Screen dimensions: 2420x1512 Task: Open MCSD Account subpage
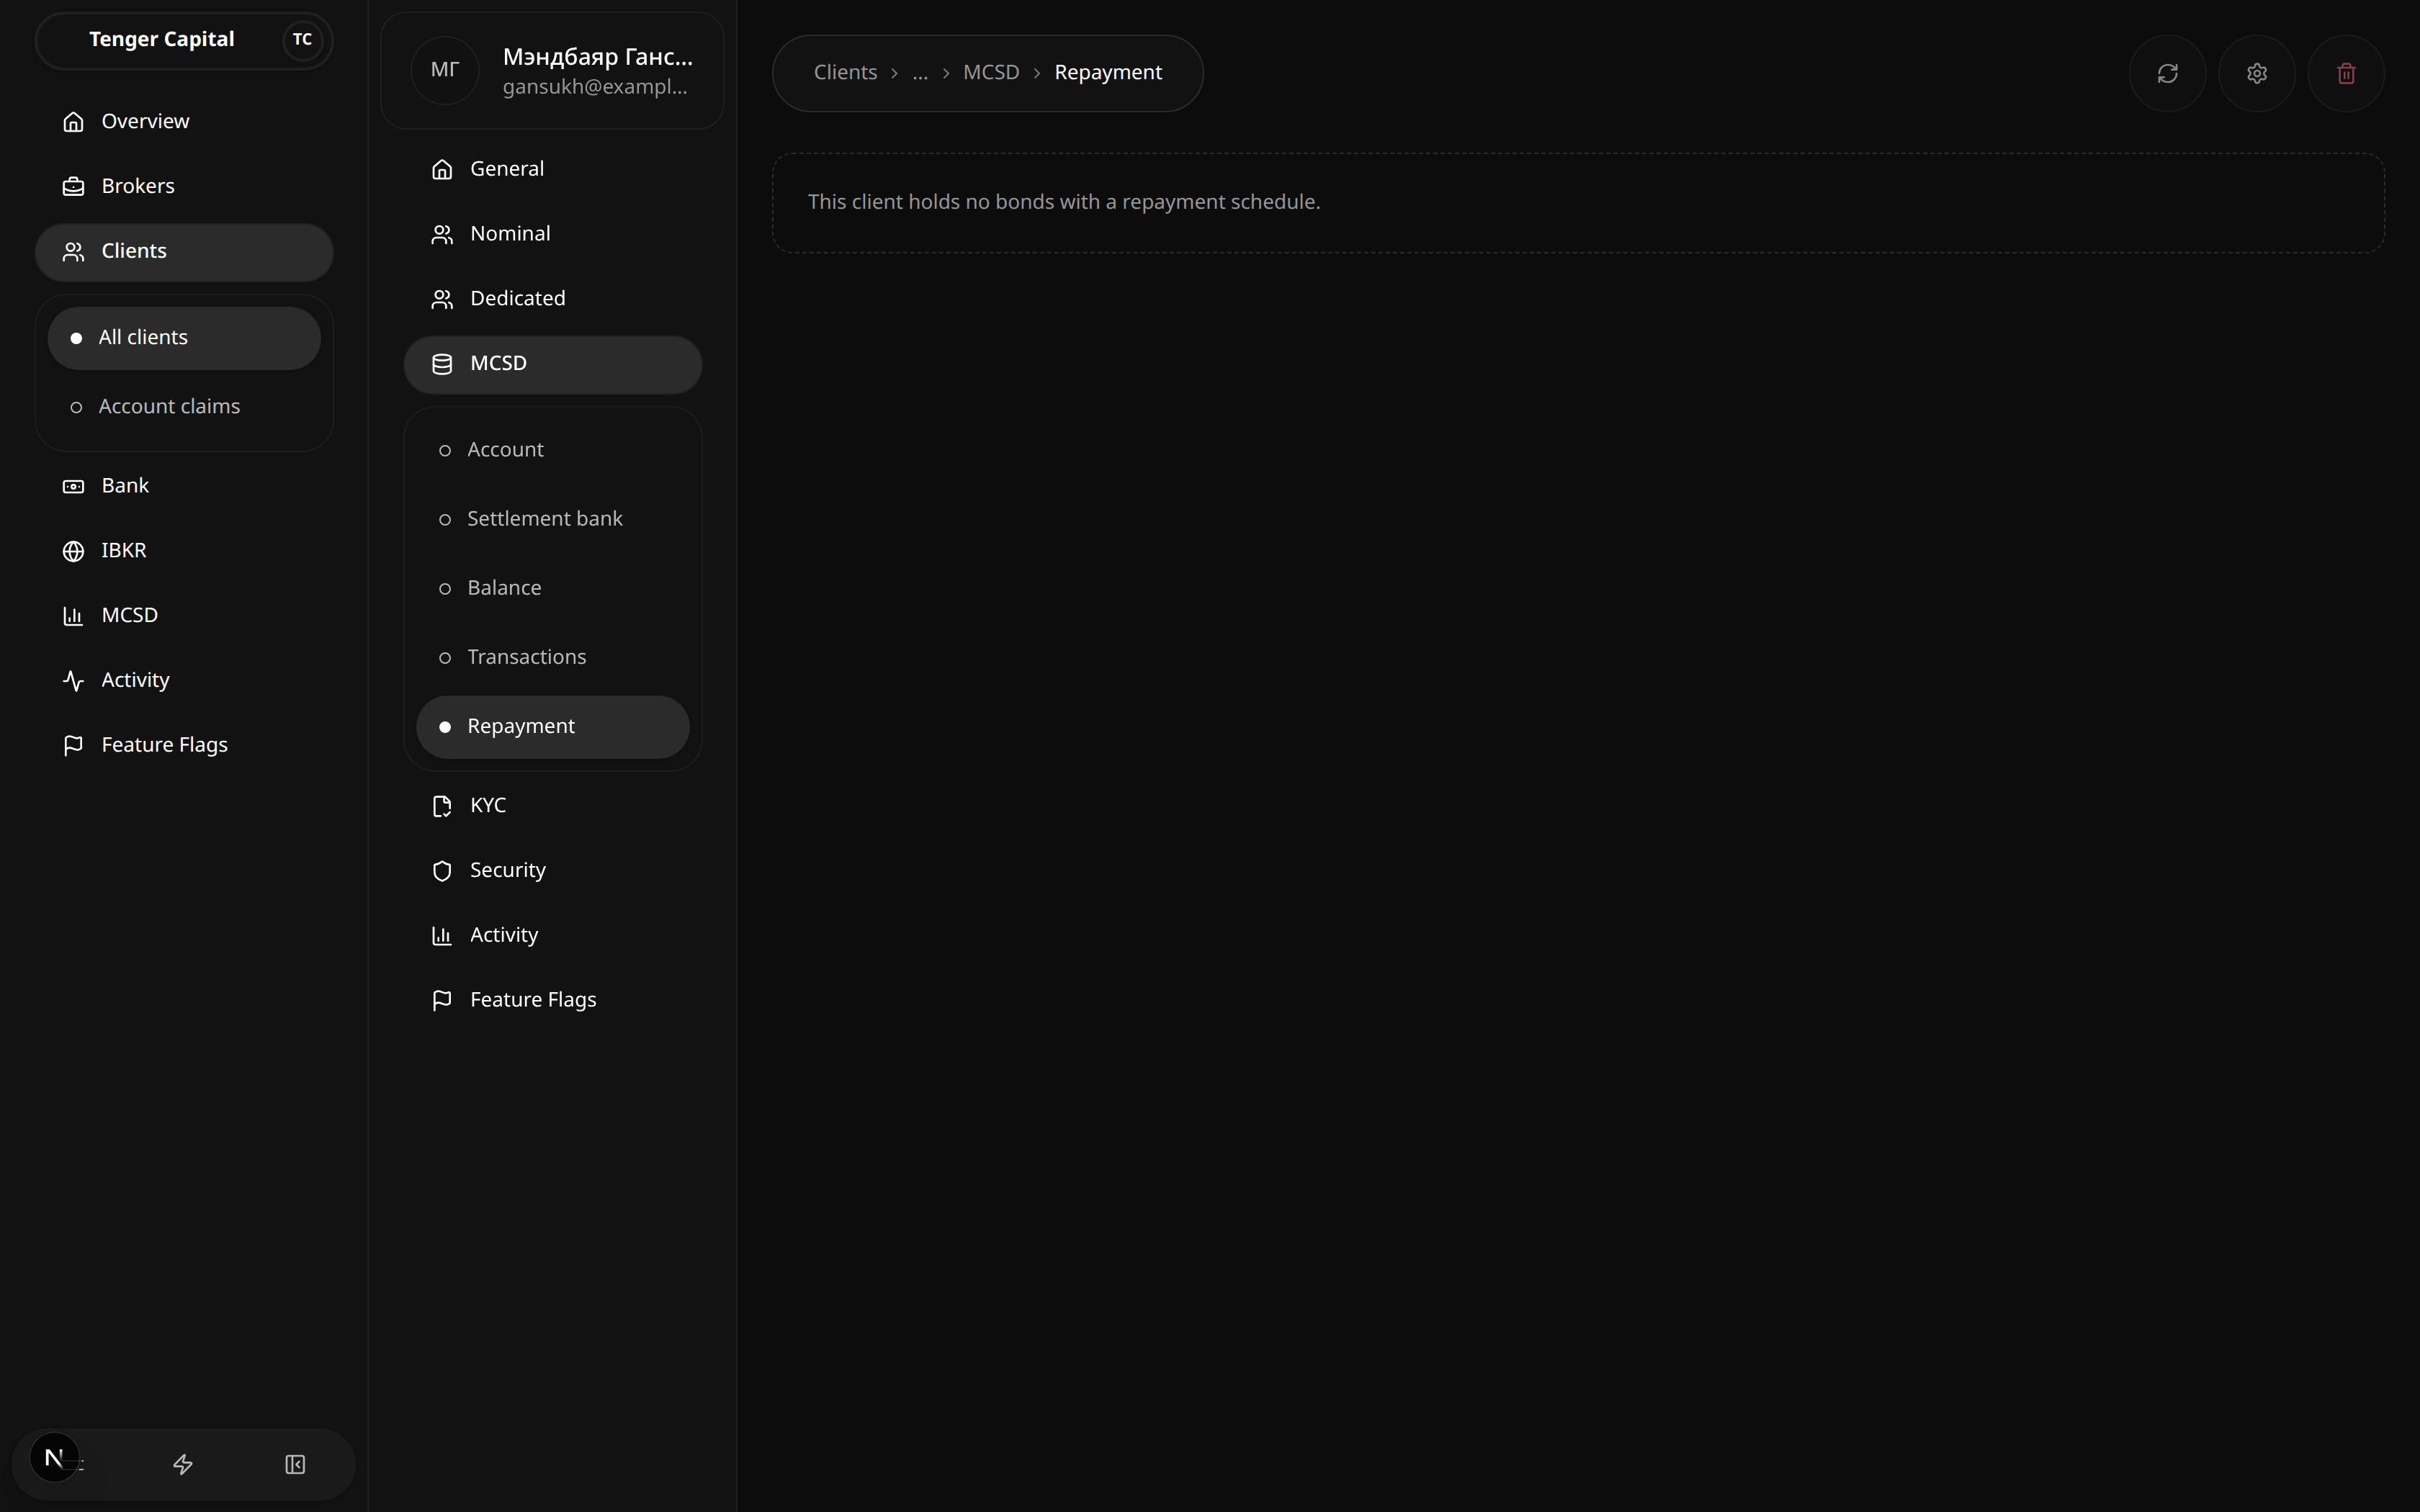click(x=553, y=450)
